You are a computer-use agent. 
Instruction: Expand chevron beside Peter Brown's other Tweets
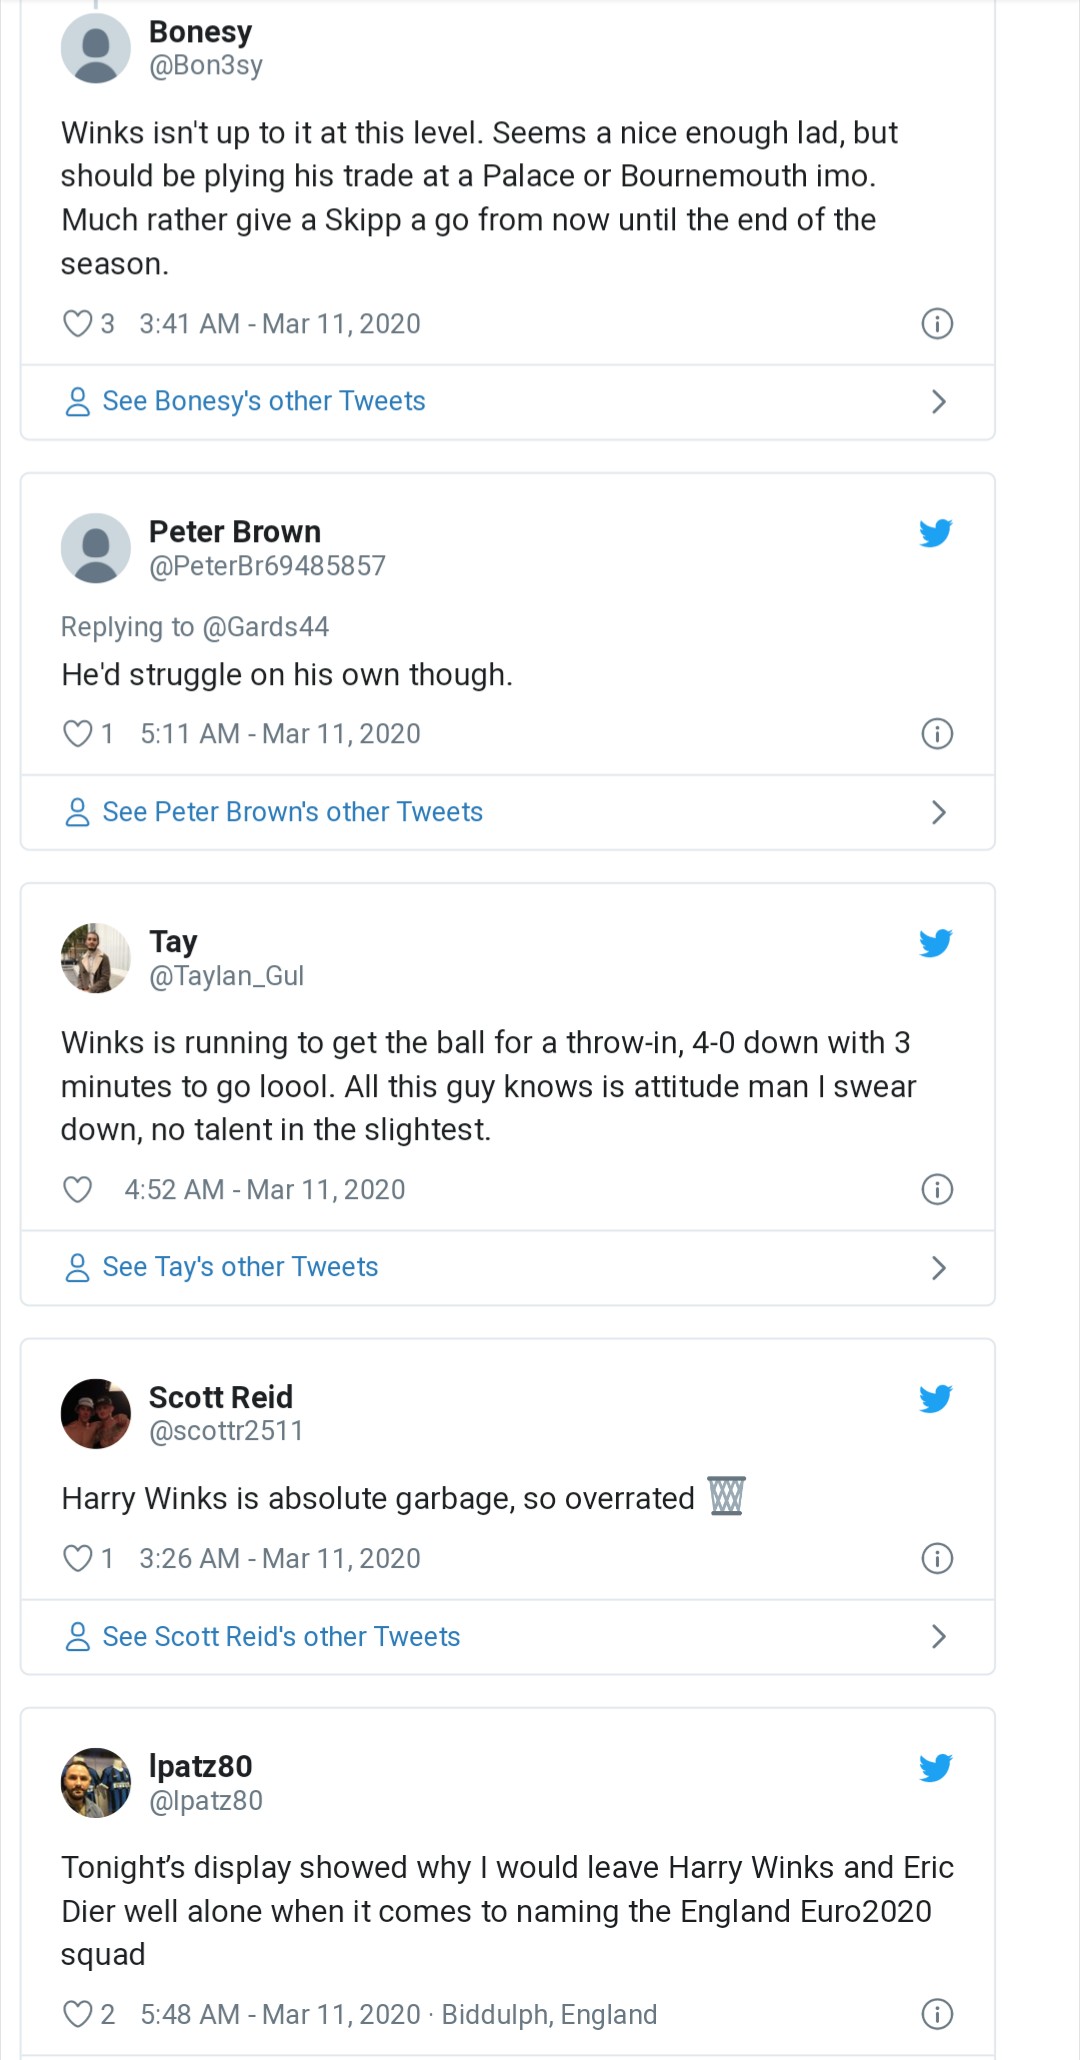click(x=938, y=812)
